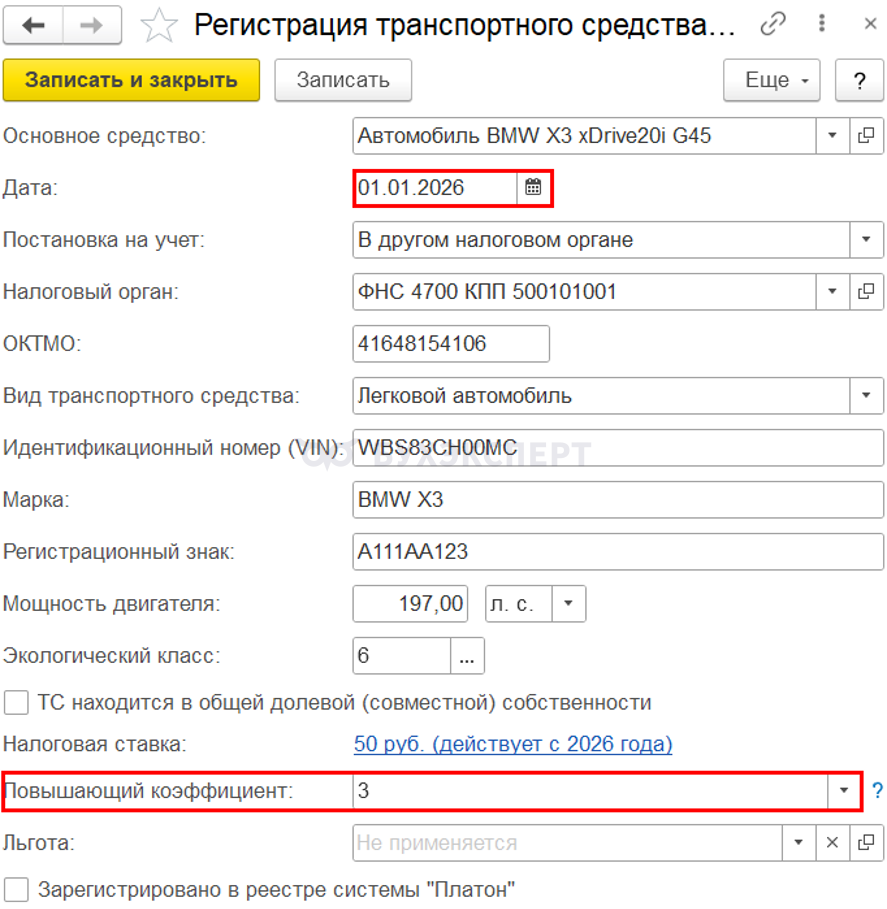
Task: Open tax rate link 50 руб.
Action: tap(513, 744)
